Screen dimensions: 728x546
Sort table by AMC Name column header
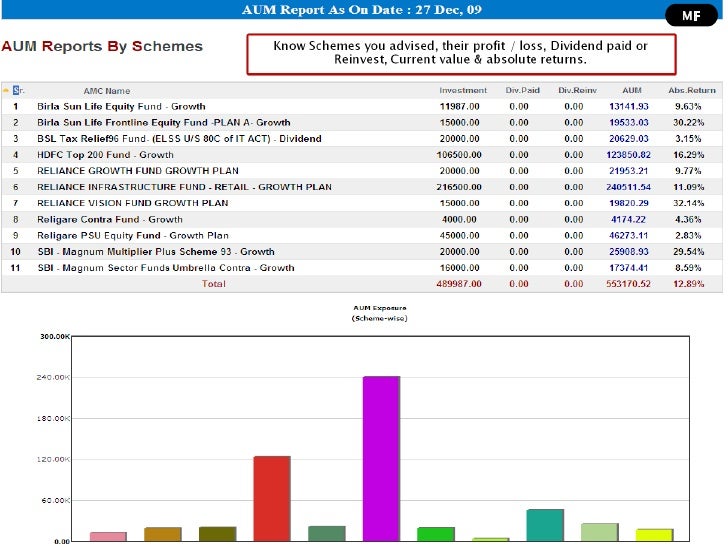(107, 91)
